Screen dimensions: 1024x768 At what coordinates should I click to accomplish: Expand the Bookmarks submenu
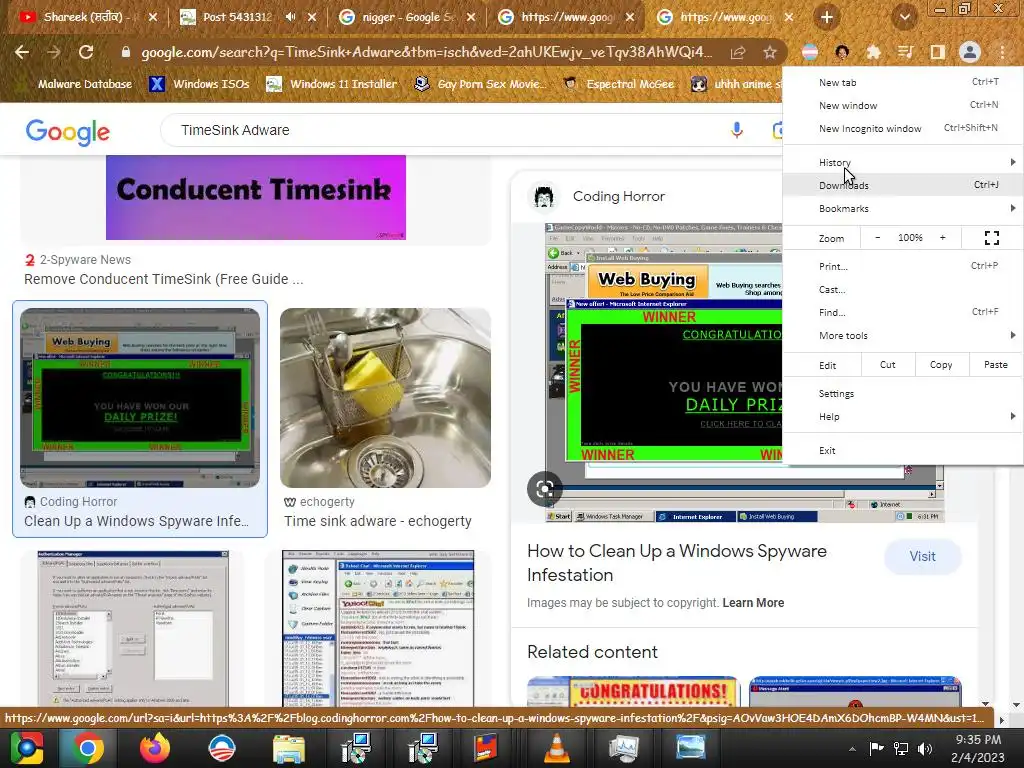(903, 208)
